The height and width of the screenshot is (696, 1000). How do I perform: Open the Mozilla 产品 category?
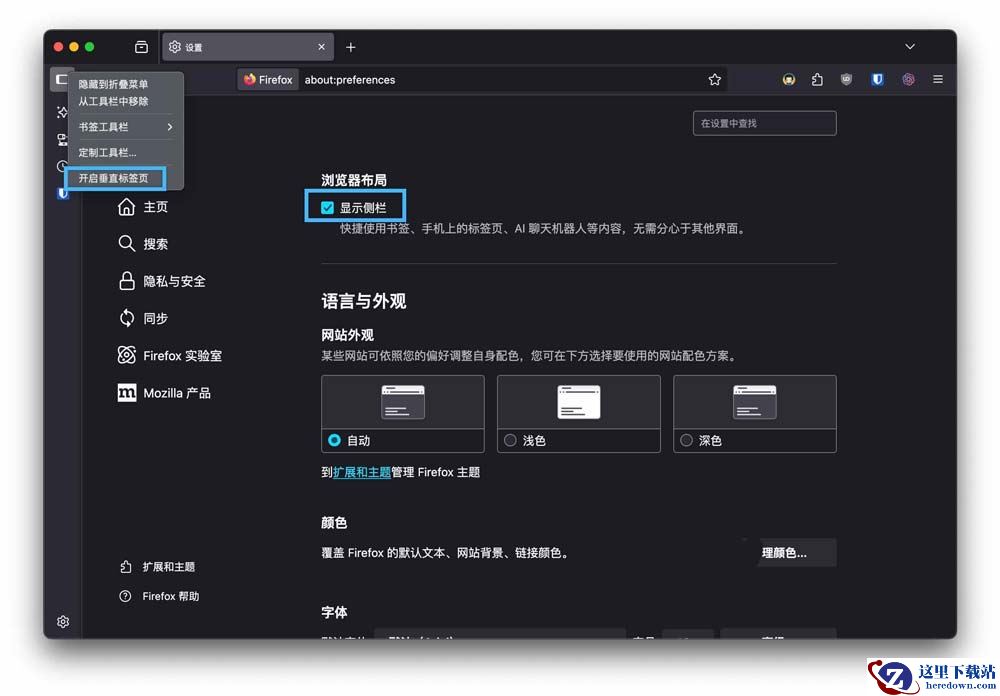click(164, 393)
